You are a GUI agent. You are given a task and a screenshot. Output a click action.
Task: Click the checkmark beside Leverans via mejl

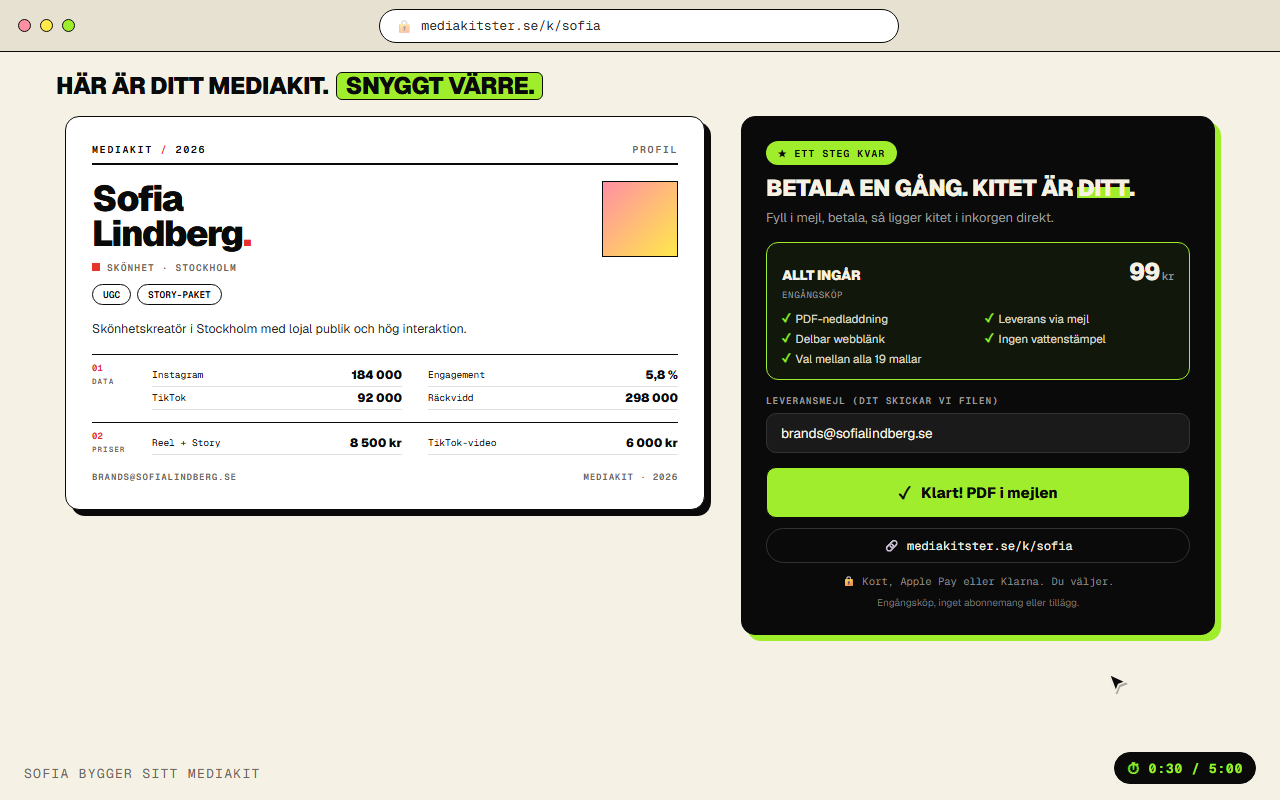tap(989, 319)
